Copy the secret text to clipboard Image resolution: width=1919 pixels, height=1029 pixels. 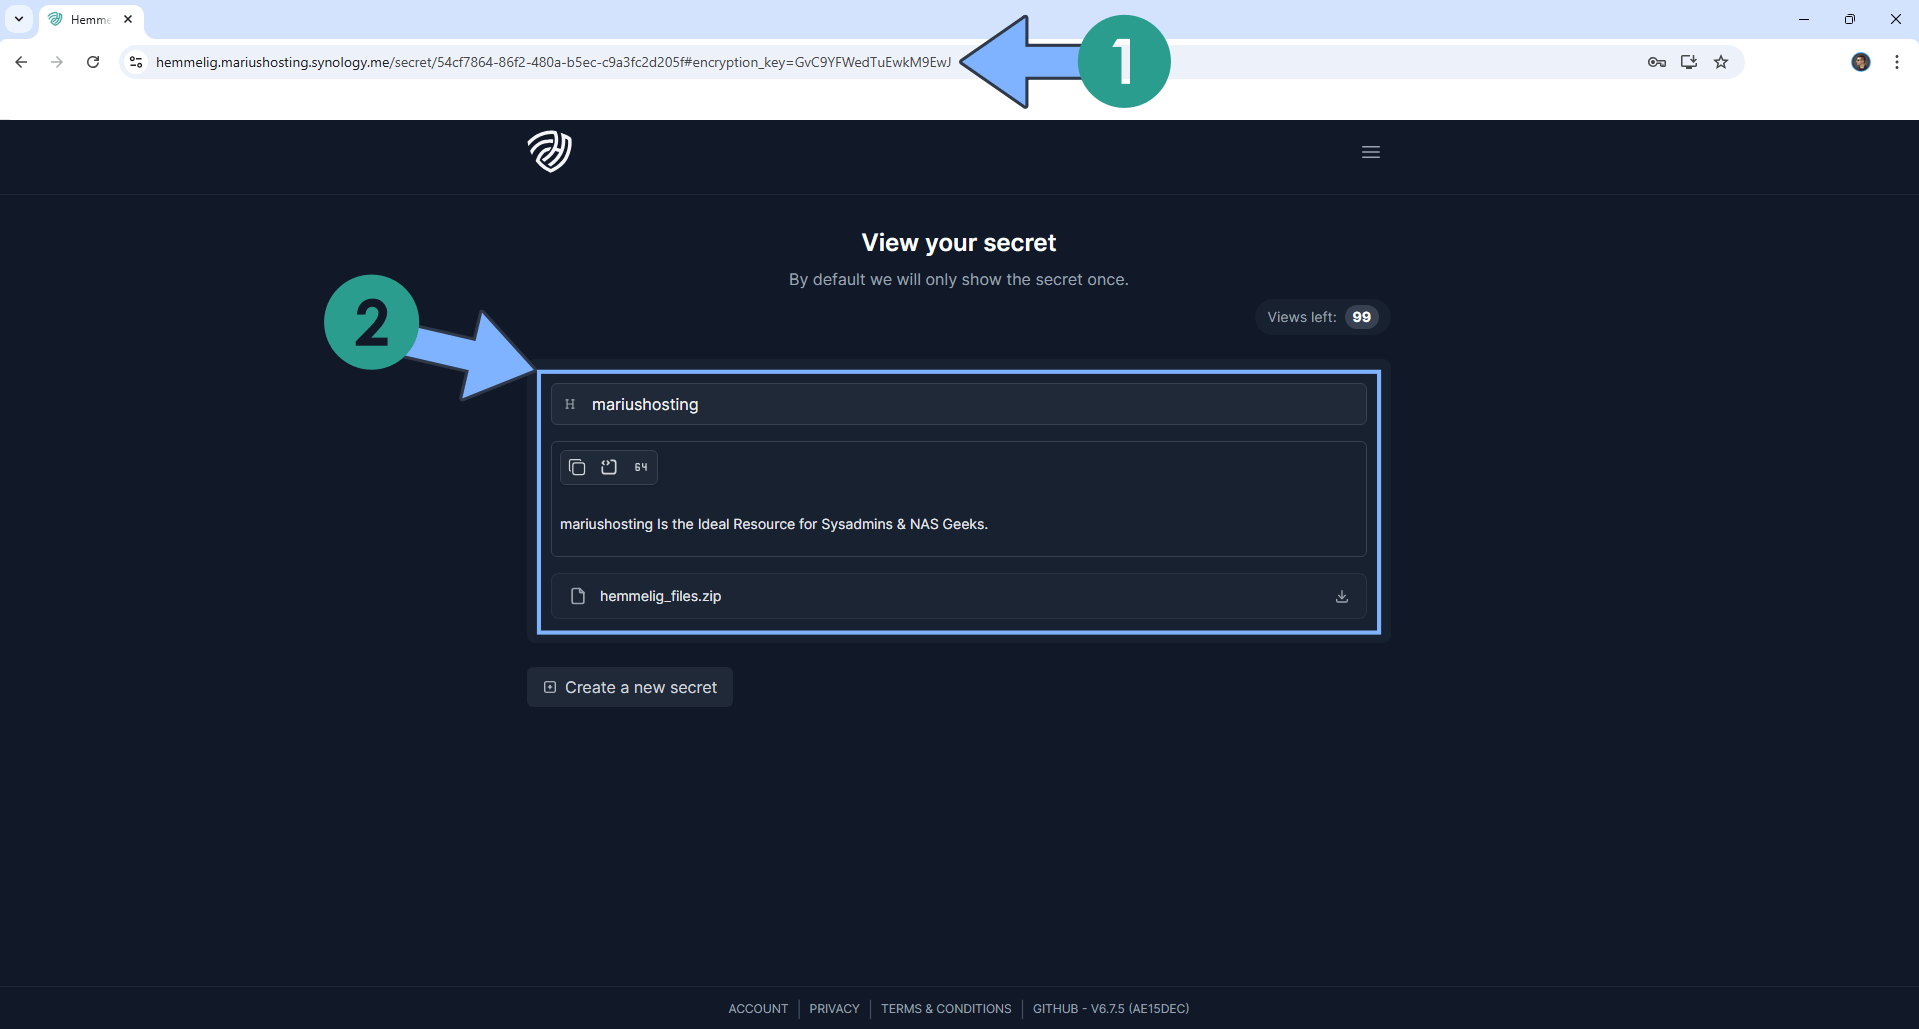click(577, 467)
